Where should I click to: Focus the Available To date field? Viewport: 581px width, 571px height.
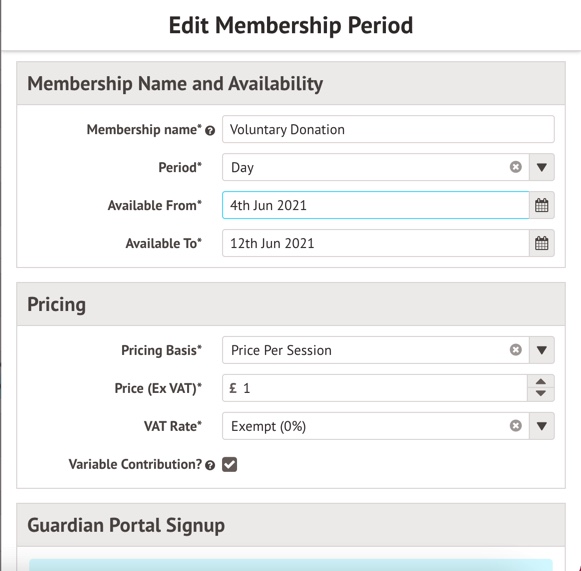376,243
